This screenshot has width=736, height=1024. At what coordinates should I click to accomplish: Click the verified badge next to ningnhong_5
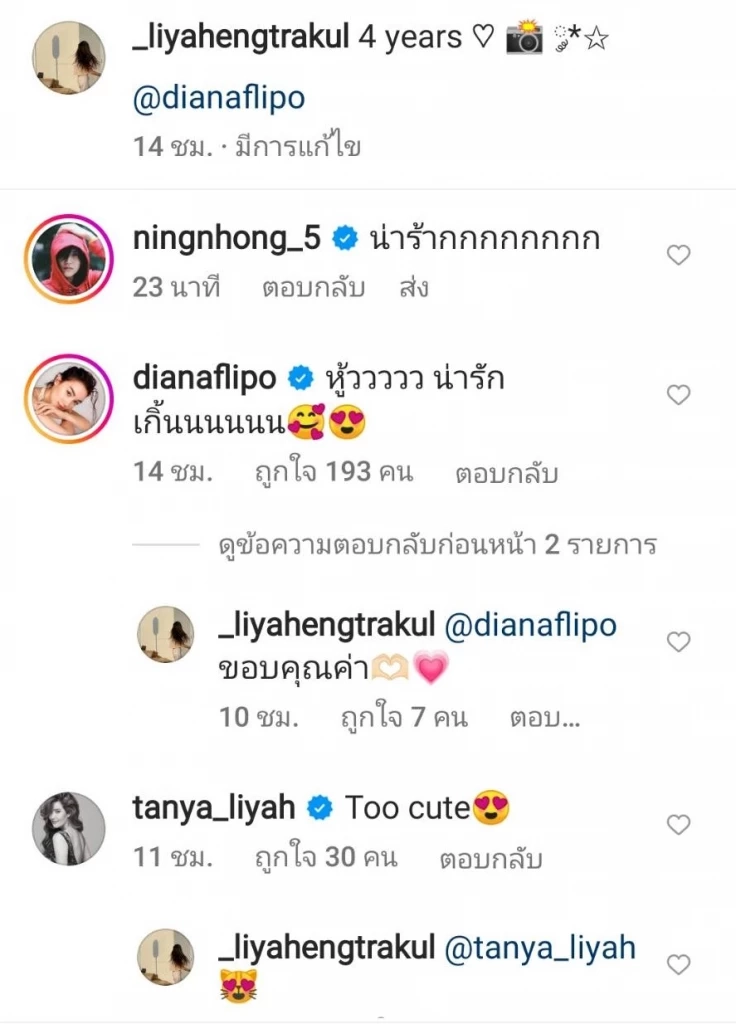click(344, 237)
